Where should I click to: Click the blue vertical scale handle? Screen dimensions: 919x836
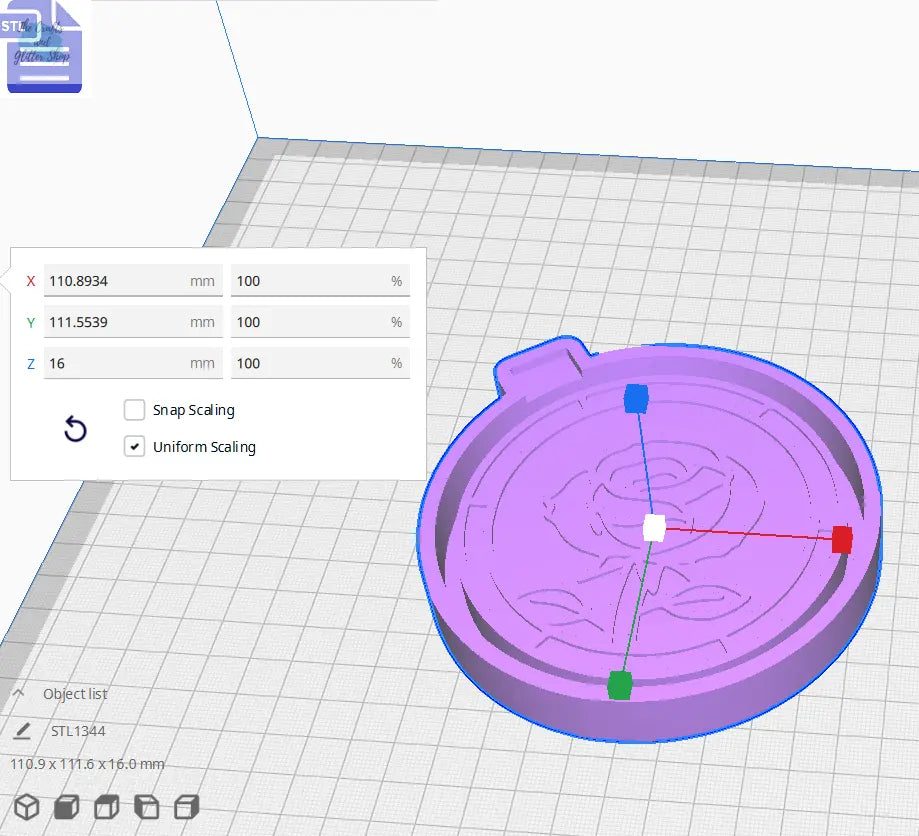coord(634,399)
